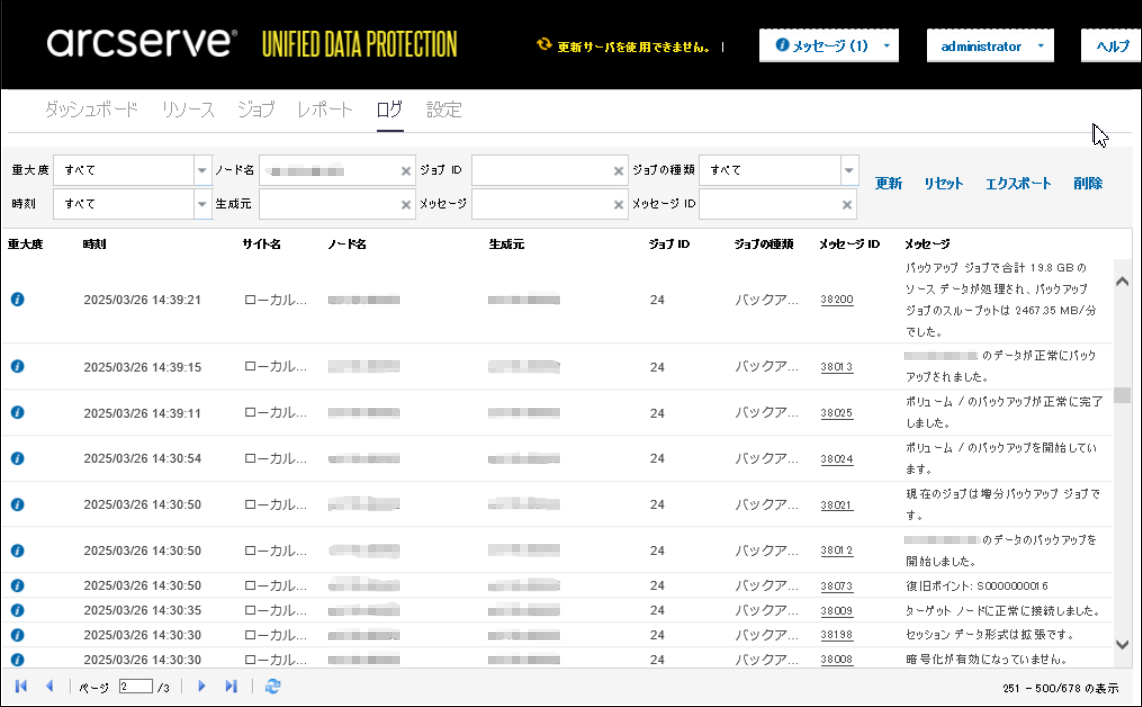
Task: Focus the page number input field
Action: click(x=135, y=686)
